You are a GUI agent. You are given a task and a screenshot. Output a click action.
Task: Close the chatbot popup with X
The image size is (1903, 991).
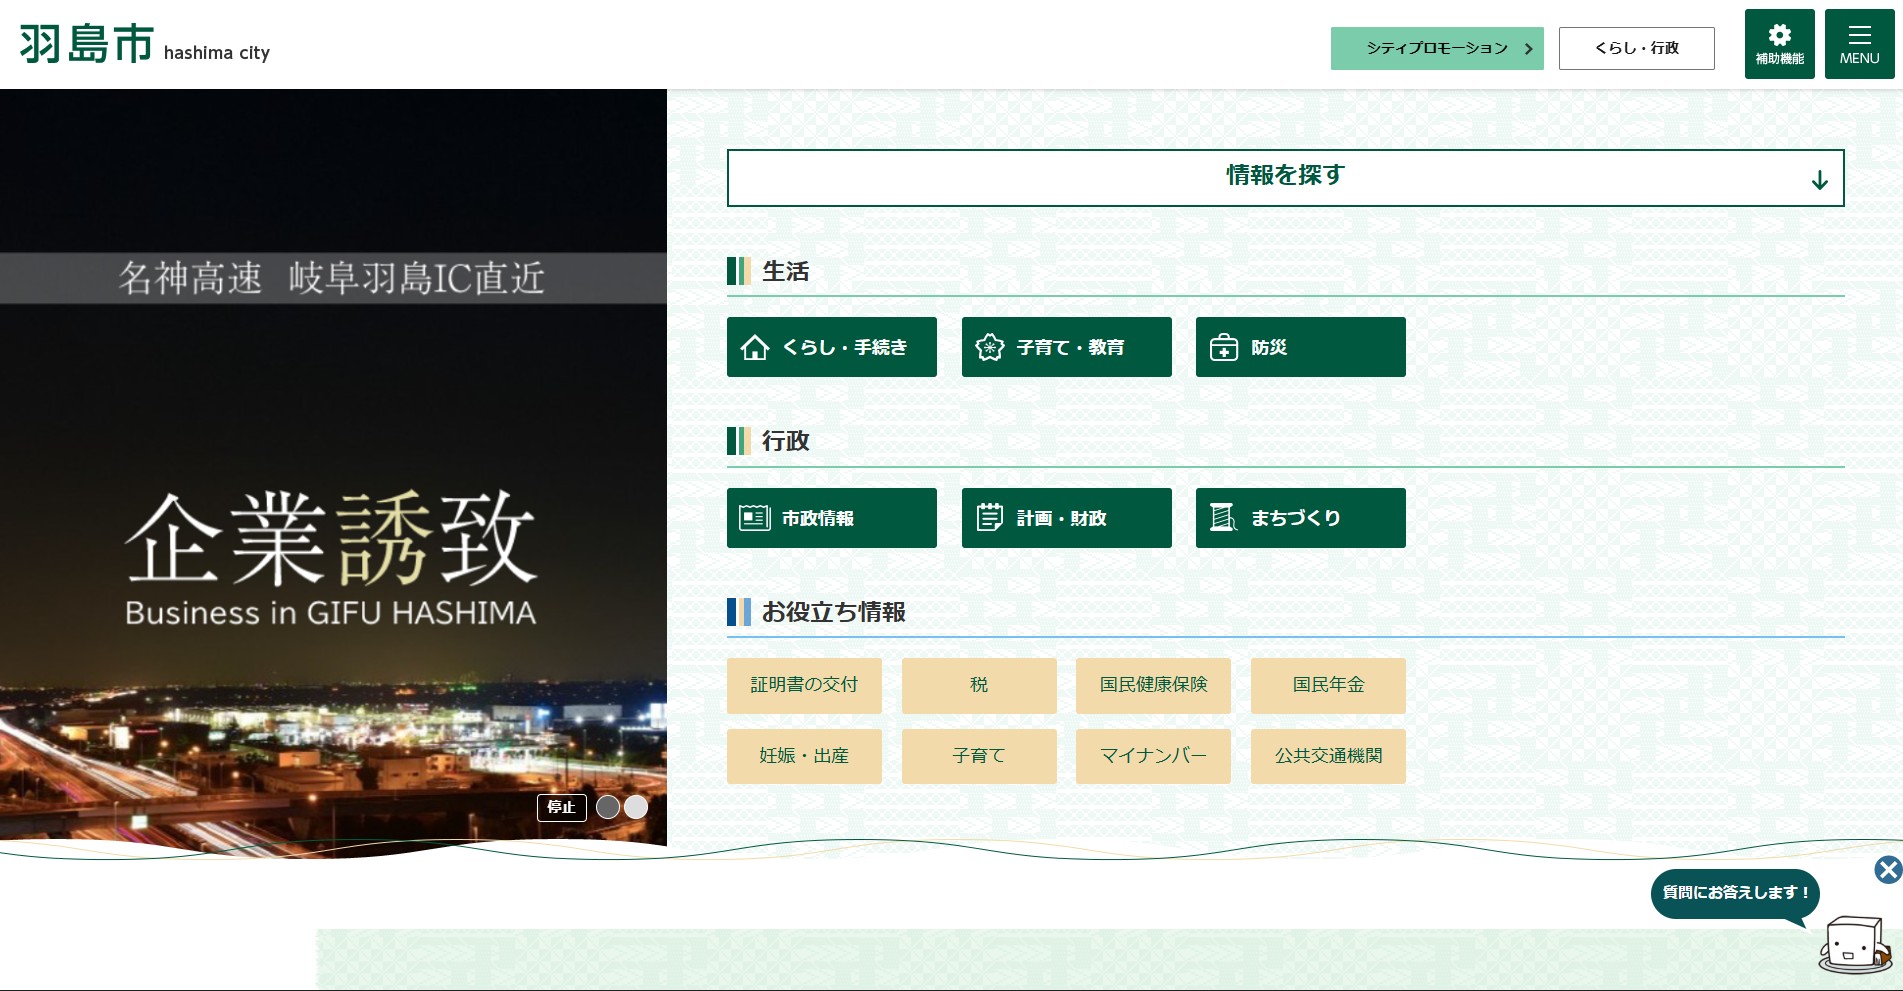point(1888,870)
